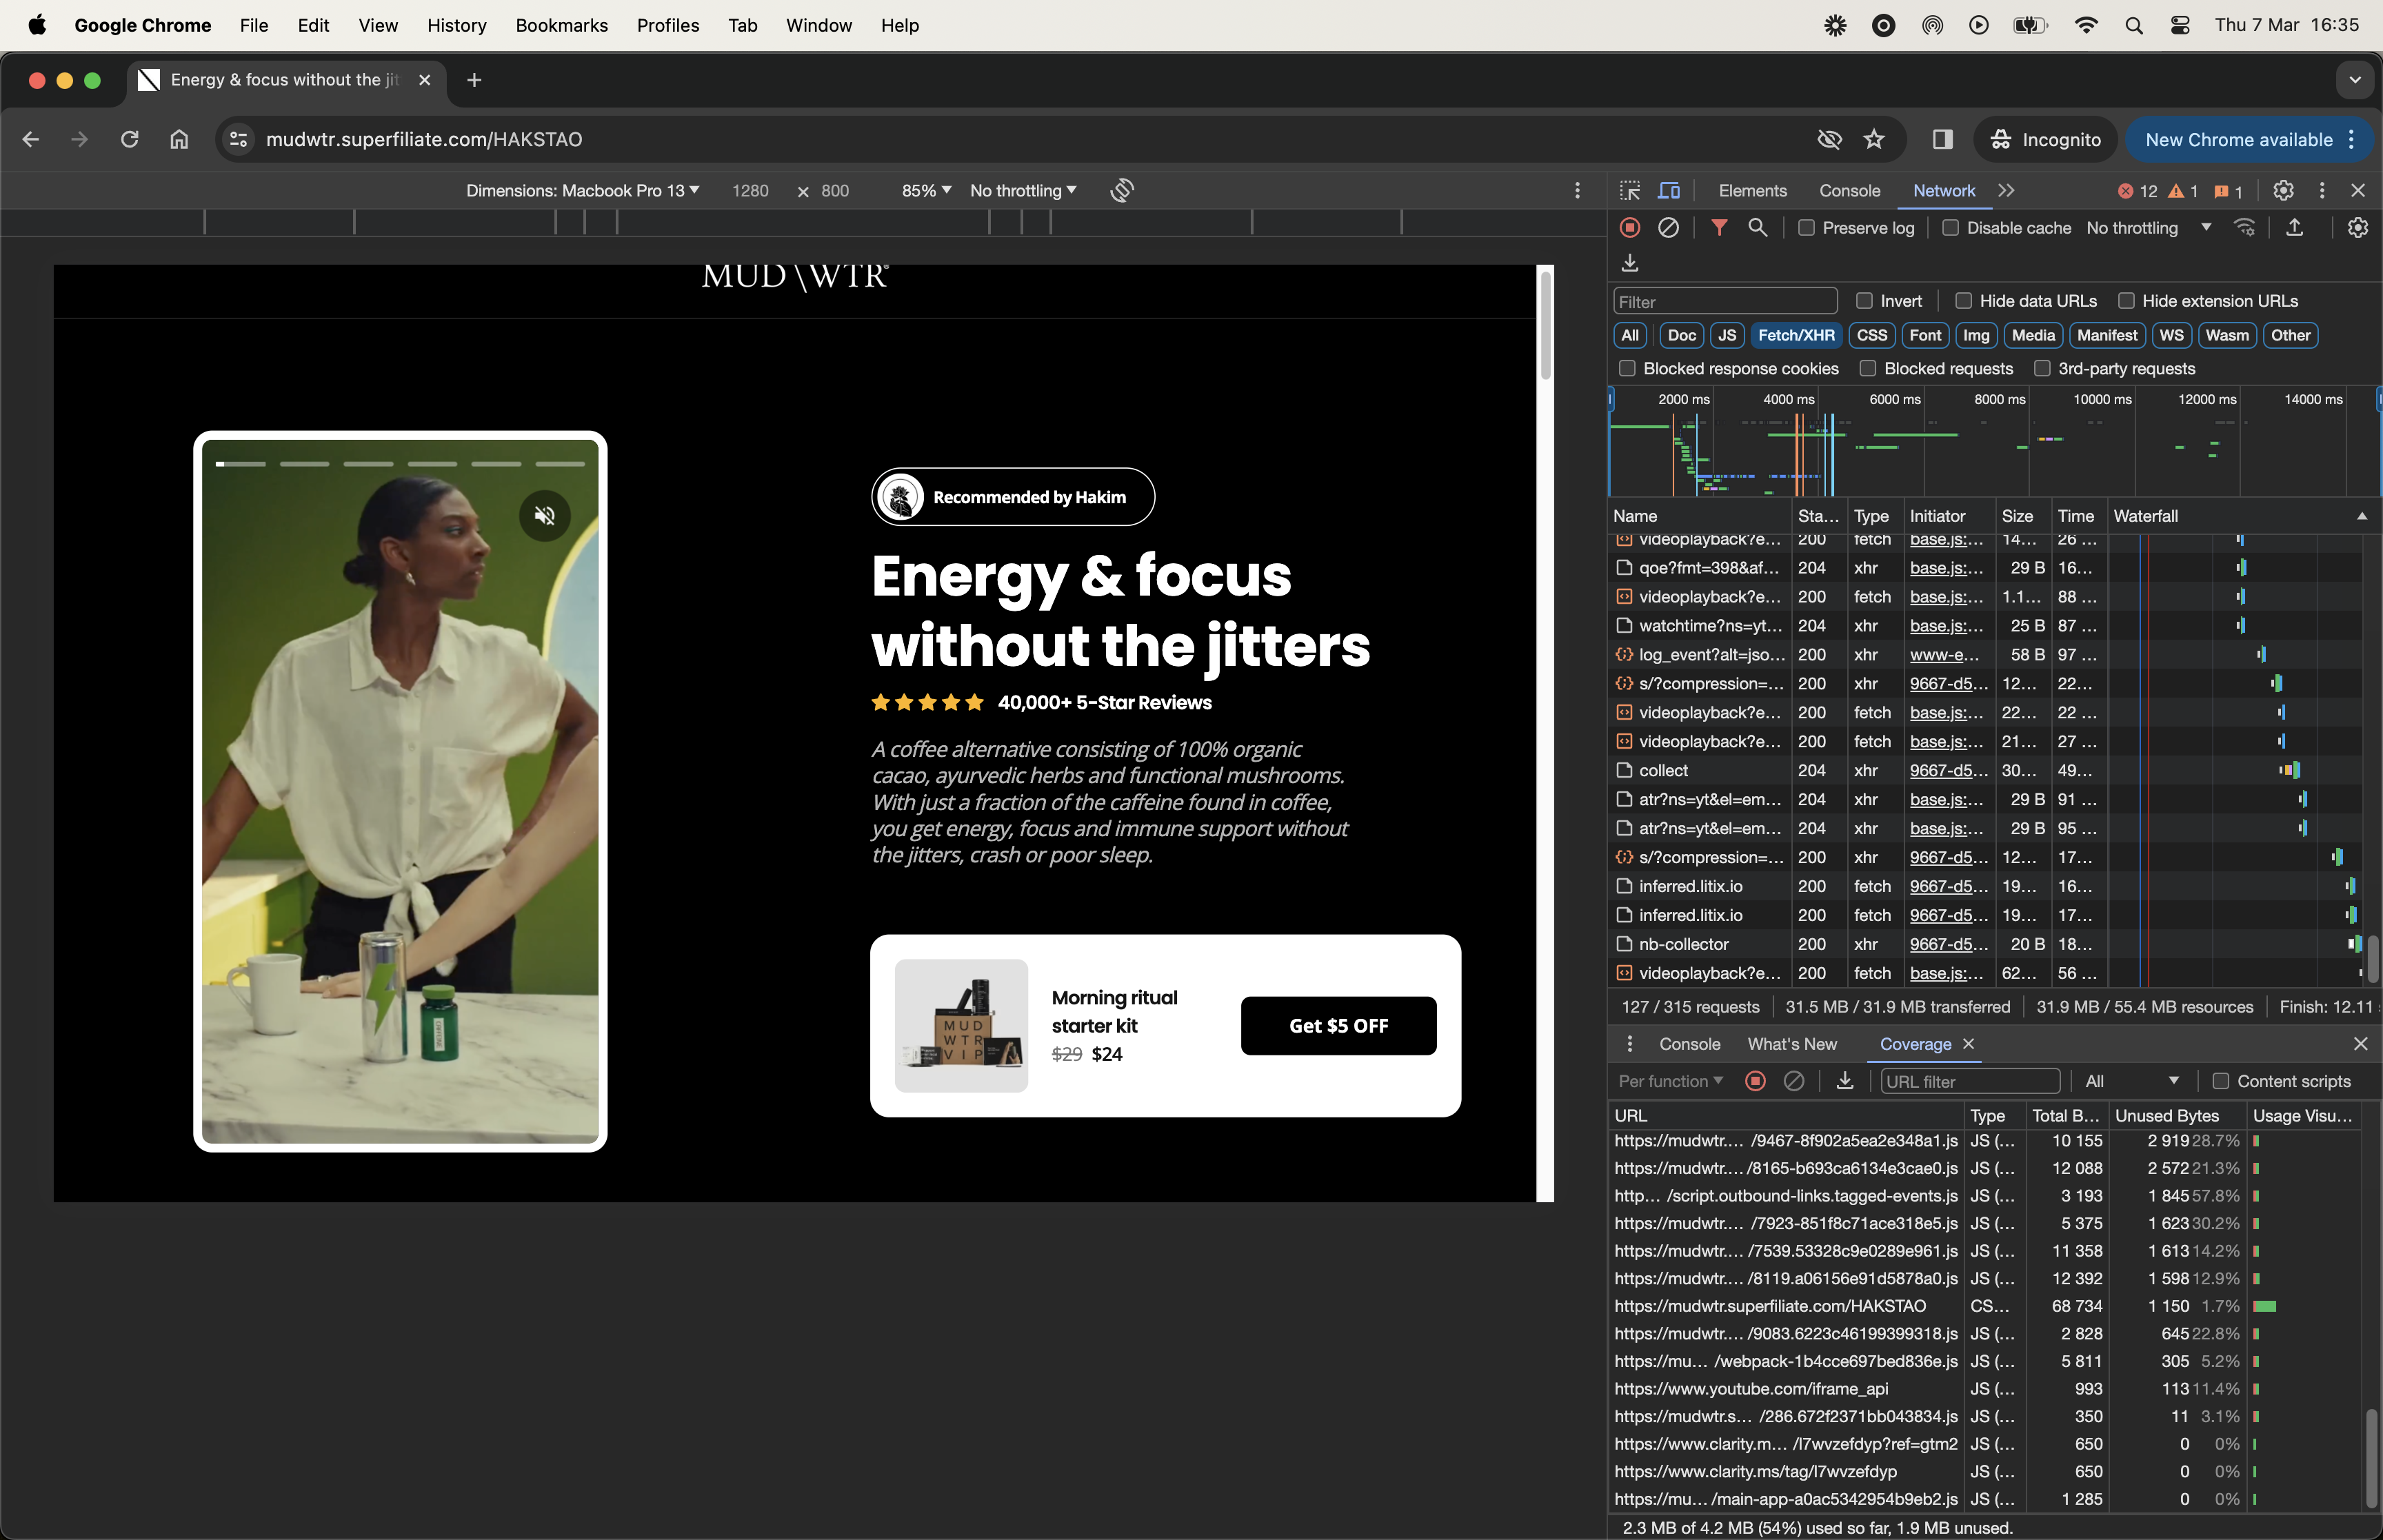Click the network Filter input

coord(1725,301)
